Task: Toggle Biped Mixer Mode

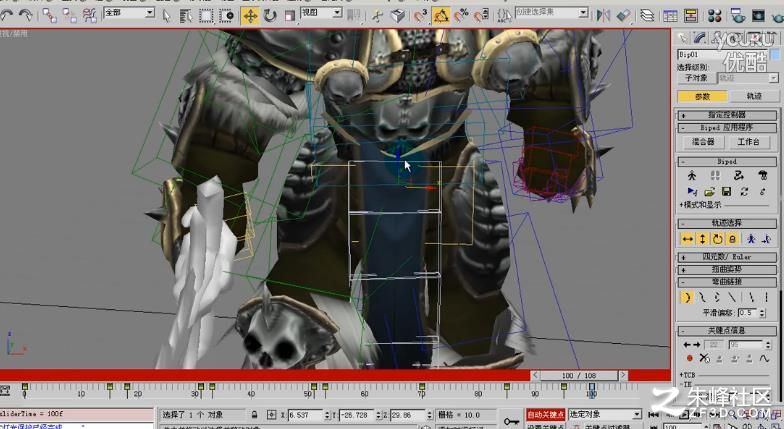Action: [x=762, y=175]
